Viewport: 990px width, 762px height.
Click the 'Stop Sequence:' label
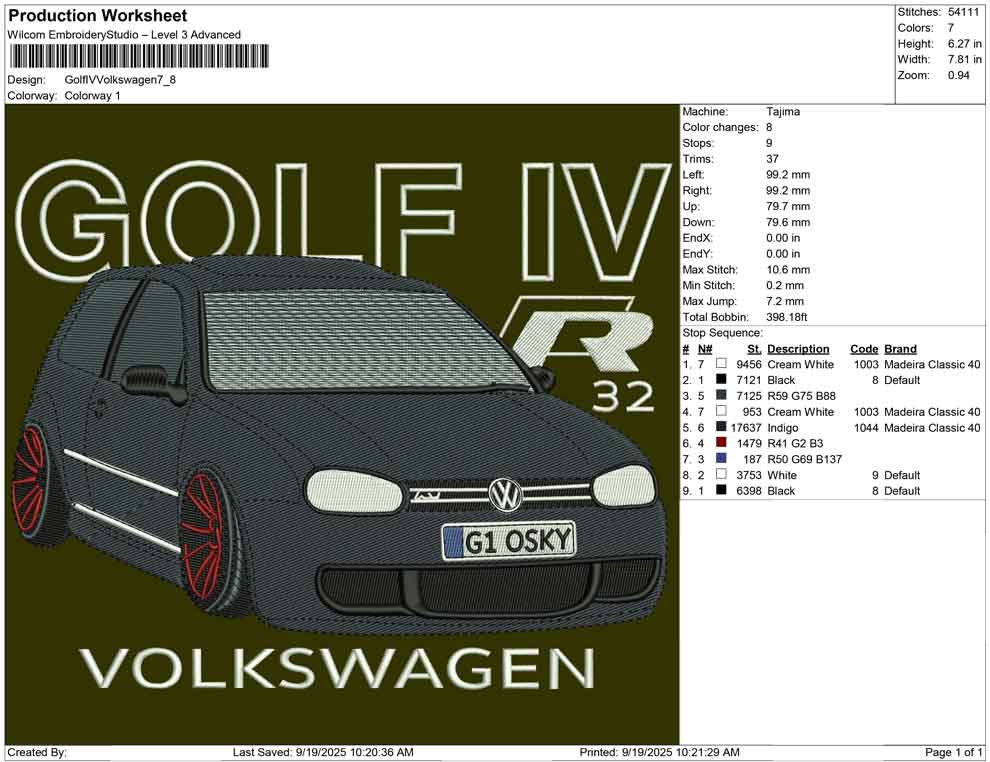tap(722, 332)
